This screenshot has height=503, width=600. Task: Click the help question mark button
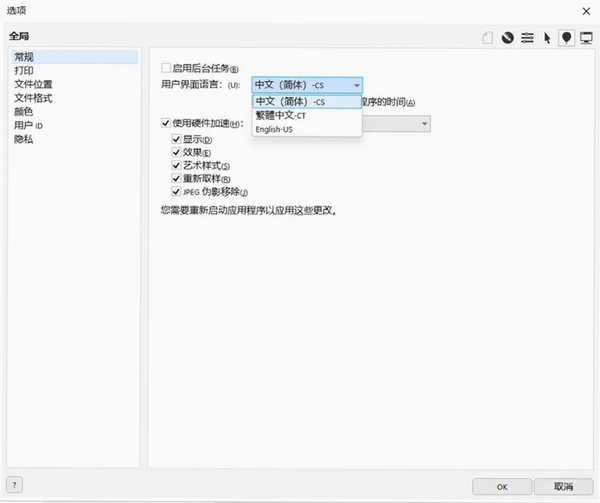click(x=15, y=485)
